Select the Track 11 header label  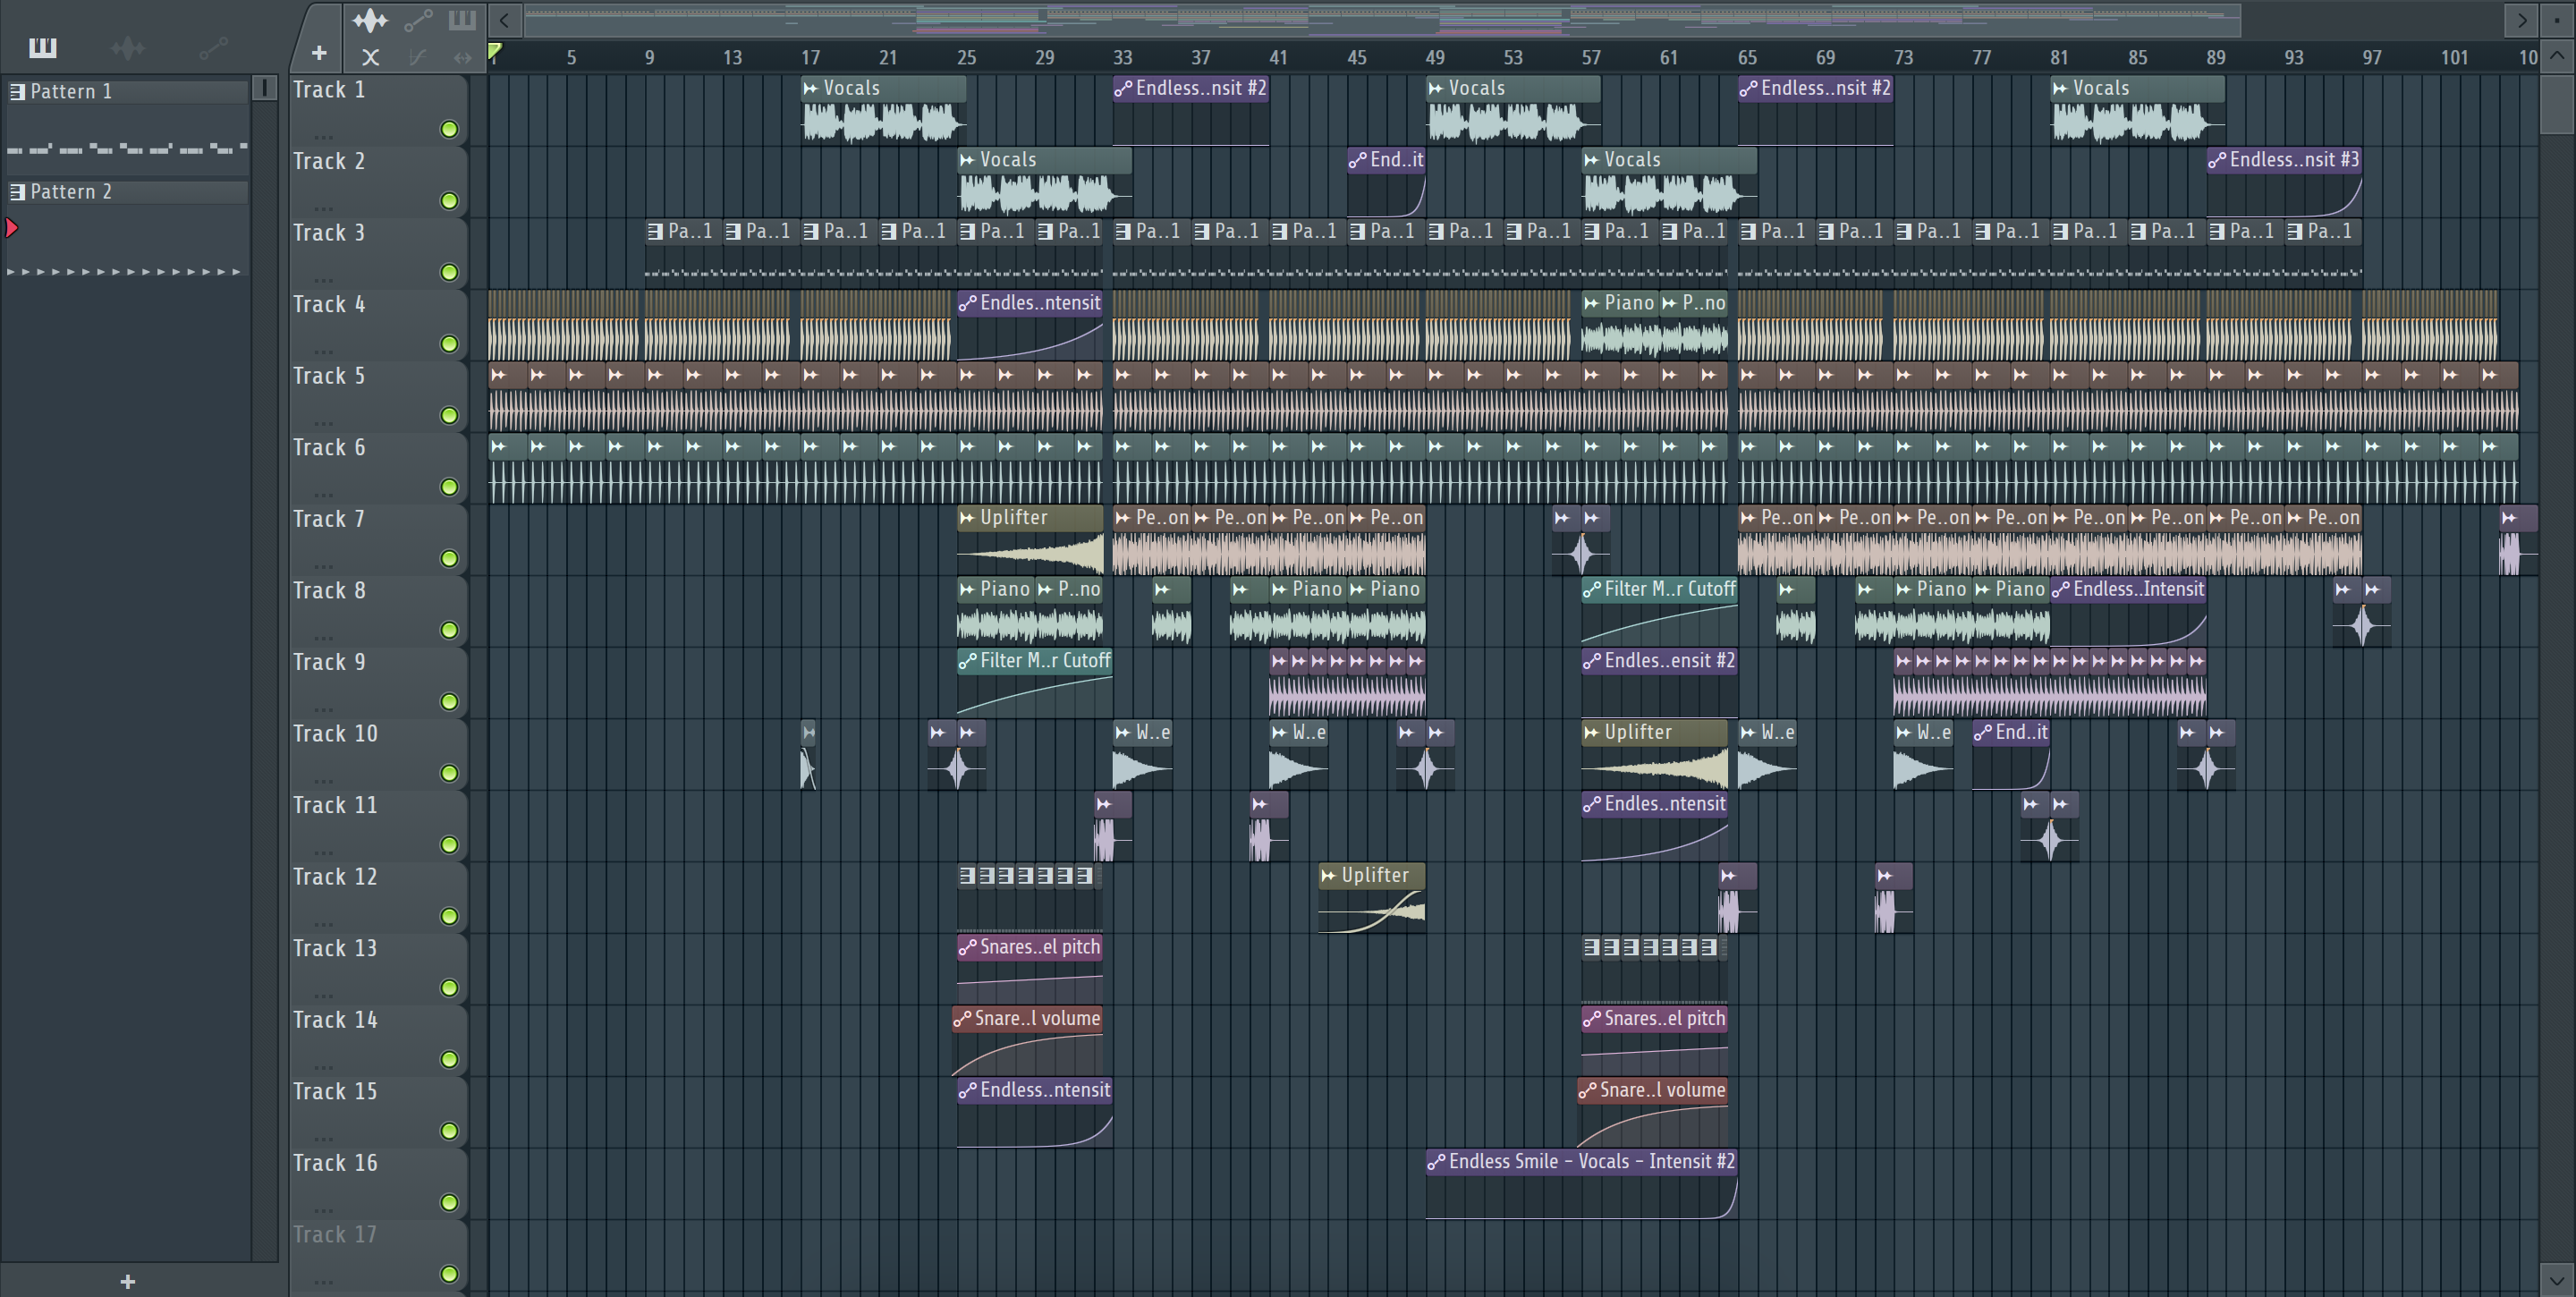click(x=335, y=806)
